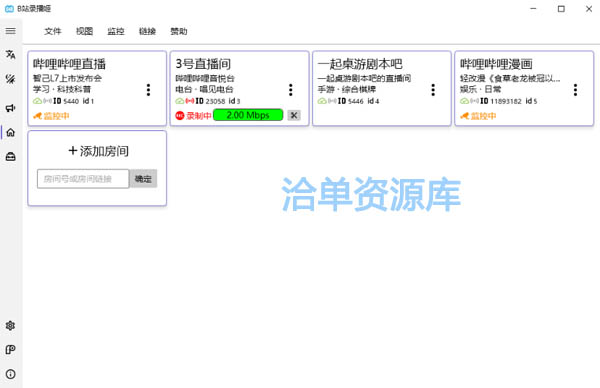
Task: Click the 3号直播间 room title
Action: click(x=203, y=64)
